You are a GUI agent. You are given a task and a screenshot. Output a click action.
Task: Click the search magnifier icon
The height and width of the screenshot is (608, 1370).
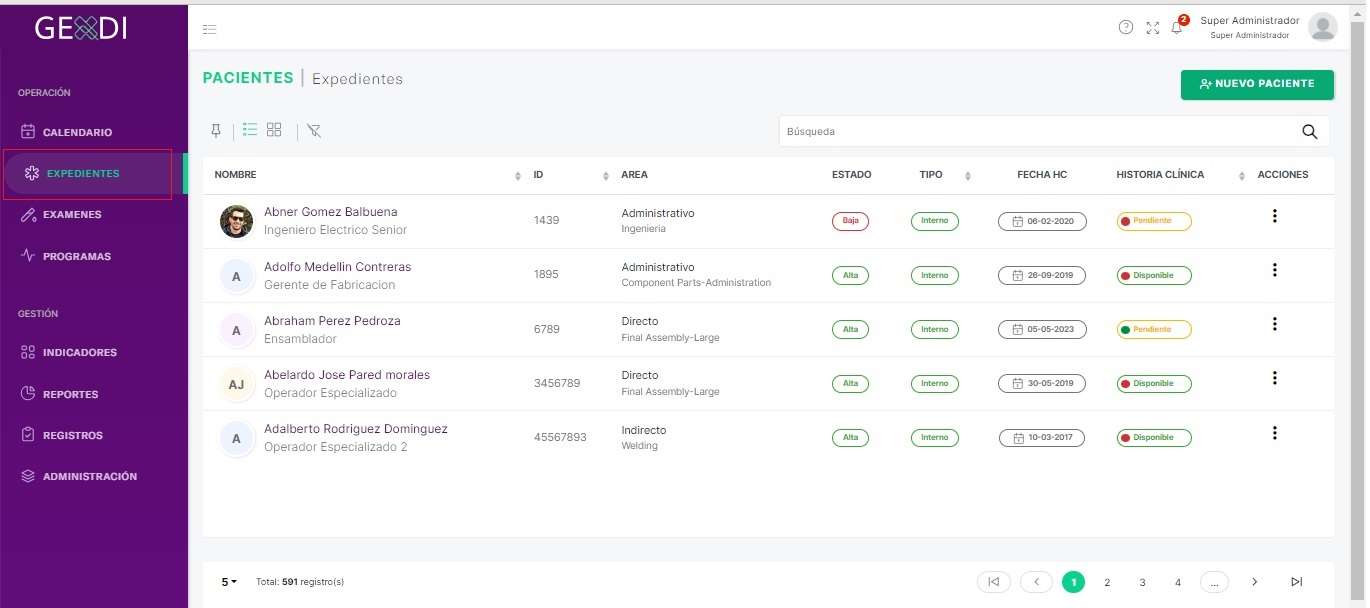1310,131
